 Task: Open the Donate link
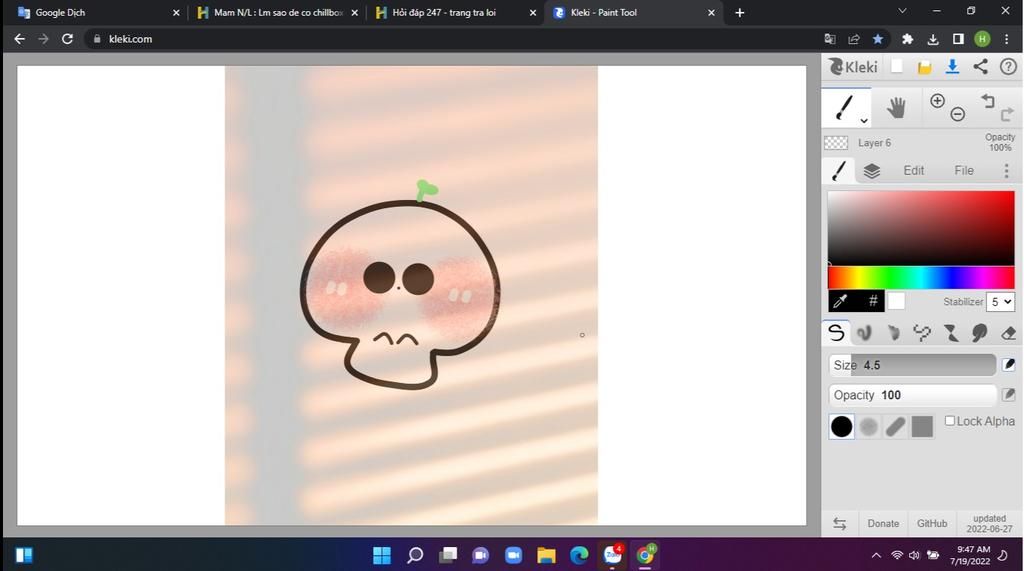883,523
